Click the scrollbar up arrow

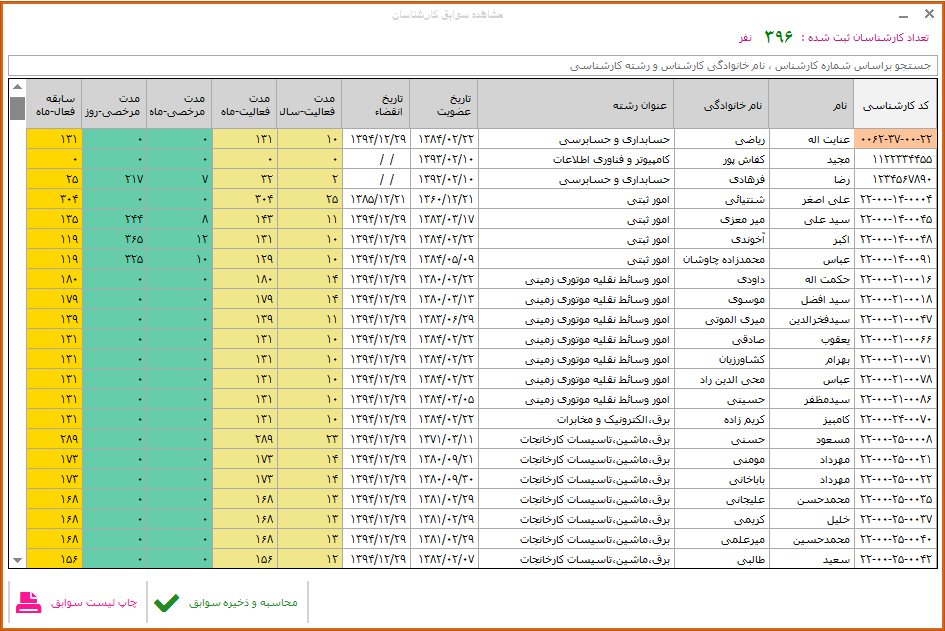[x=17, y=87]
